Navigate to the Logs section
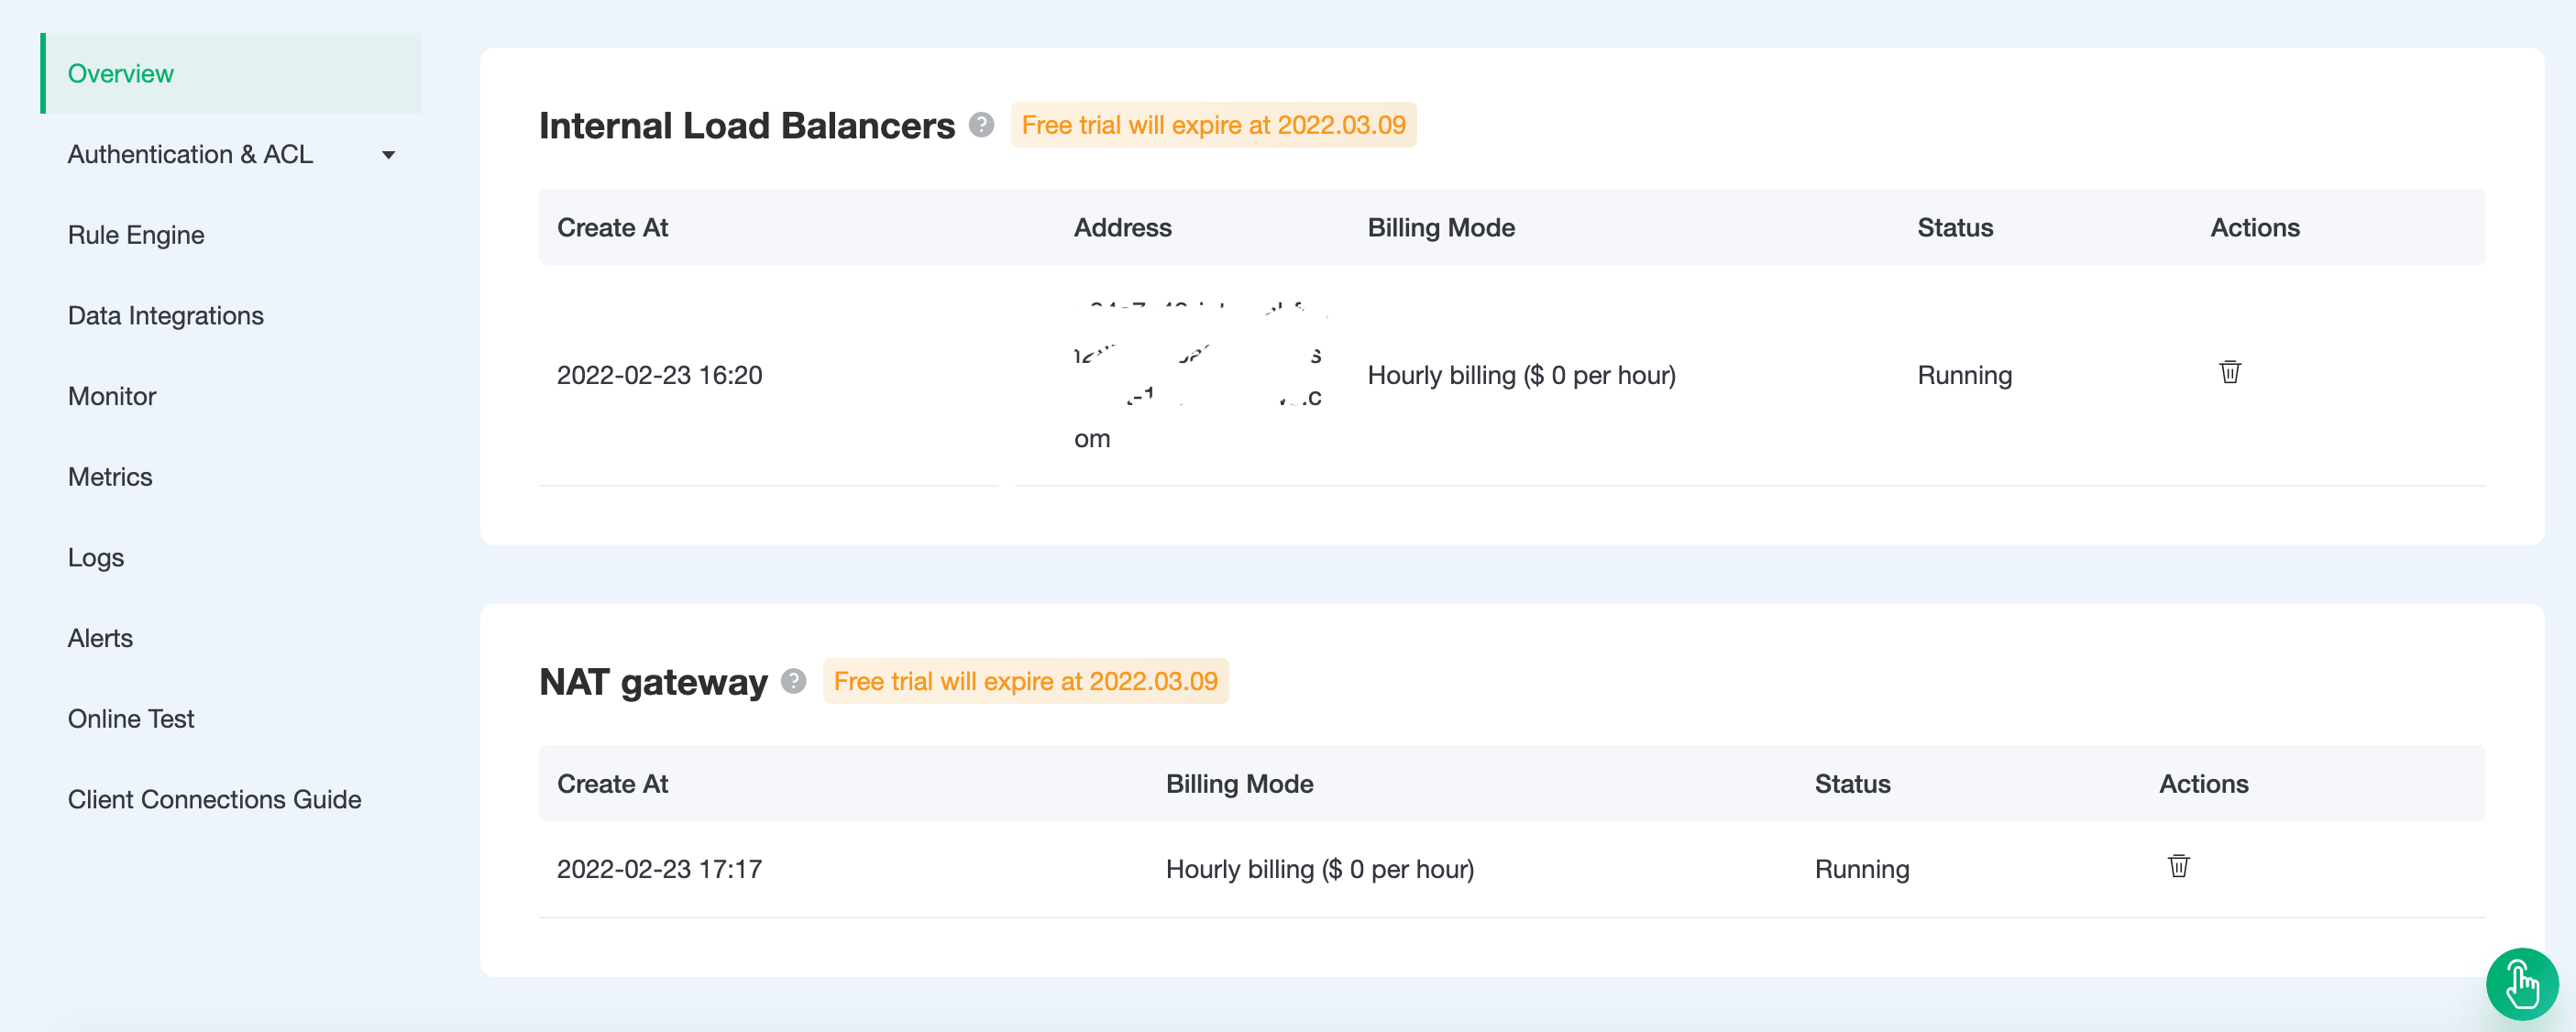 click(x=95, y=557)
